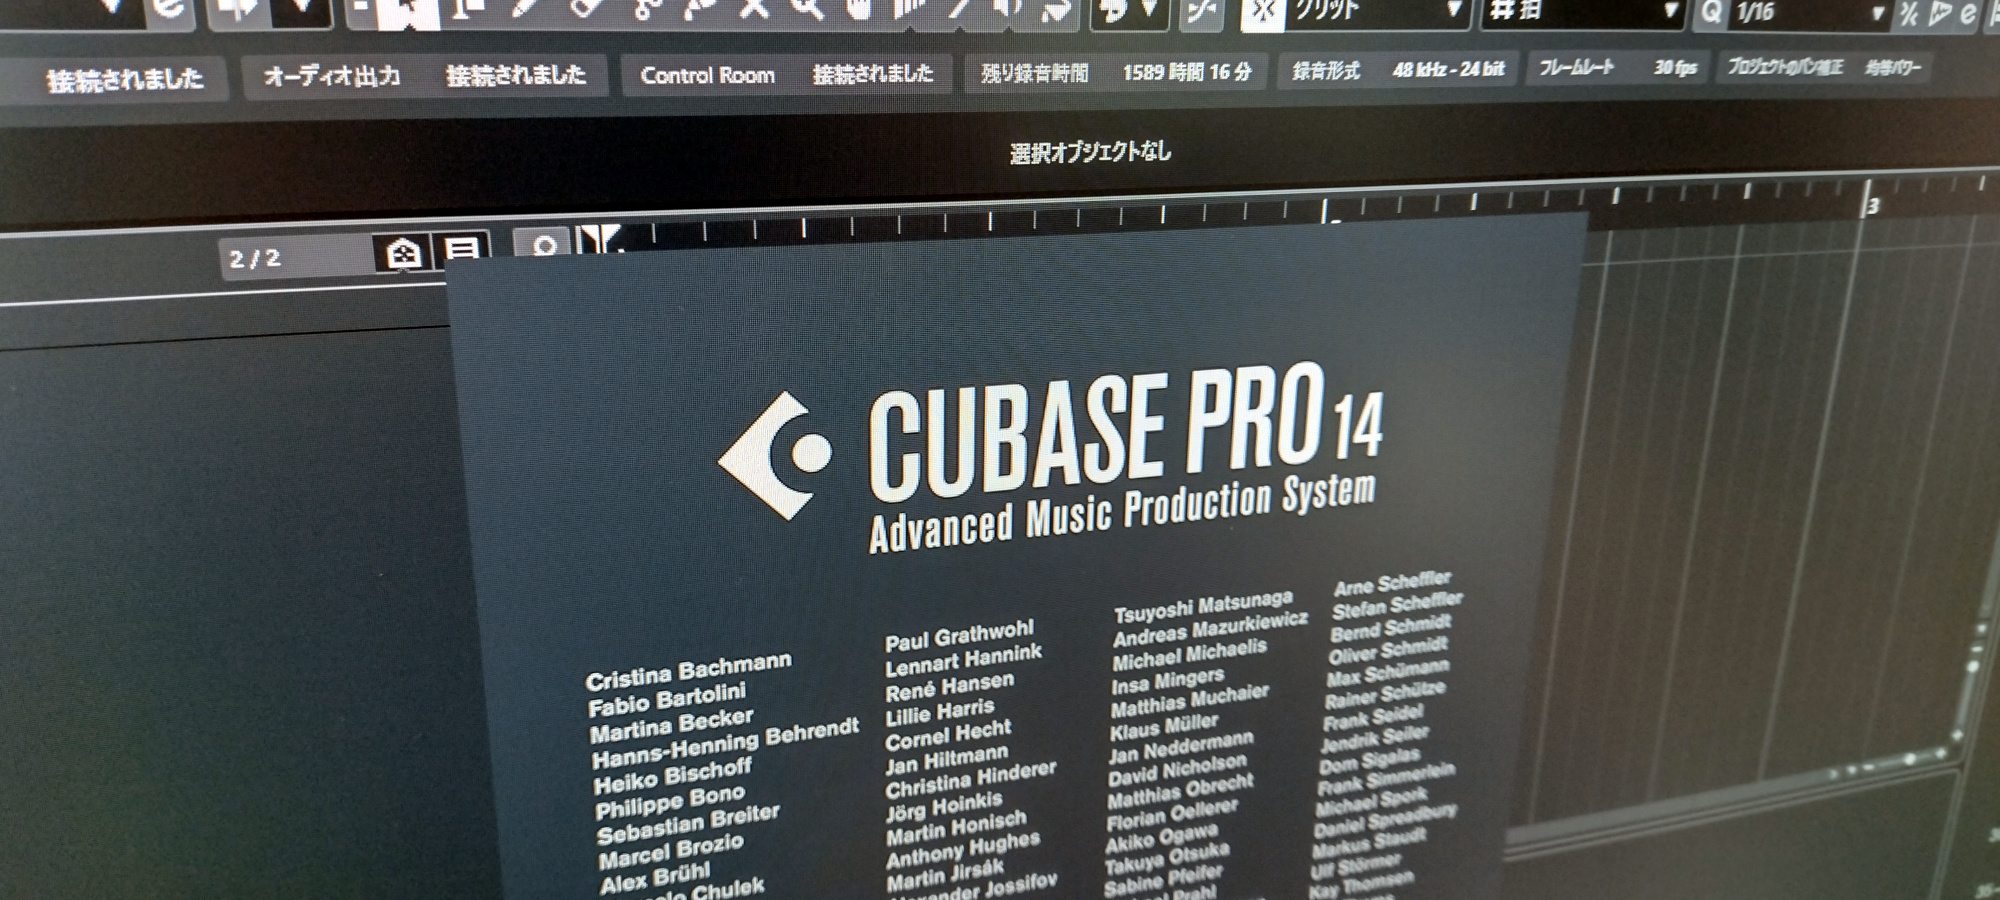
Task: Click the name Cristina Bachmann
Action: click(x=688, y=671)
